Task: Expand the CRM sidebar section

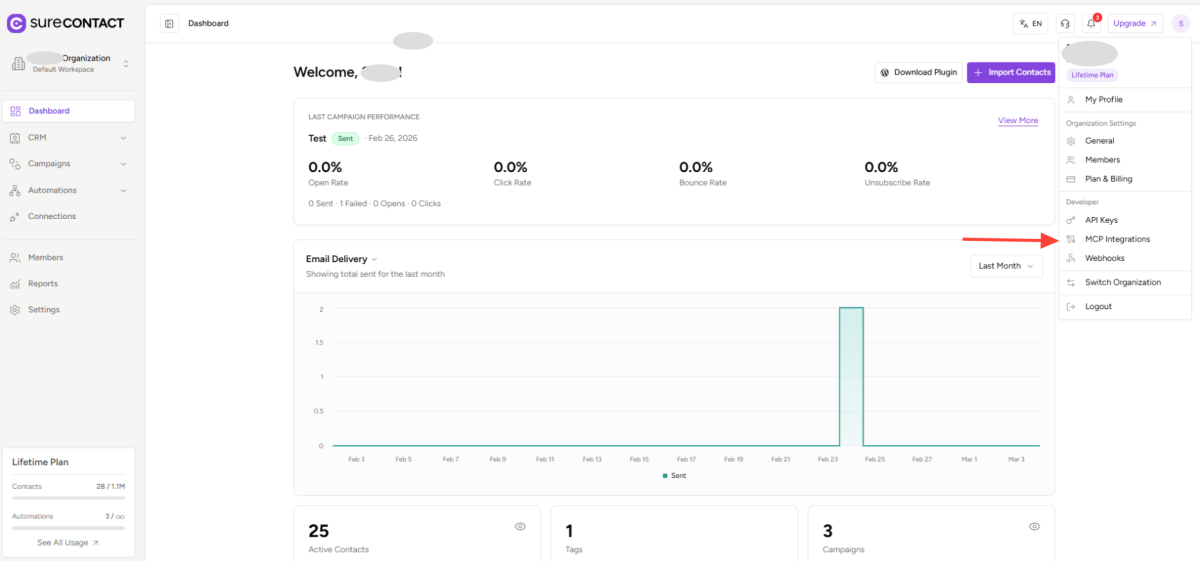Action: click(68, 137)
